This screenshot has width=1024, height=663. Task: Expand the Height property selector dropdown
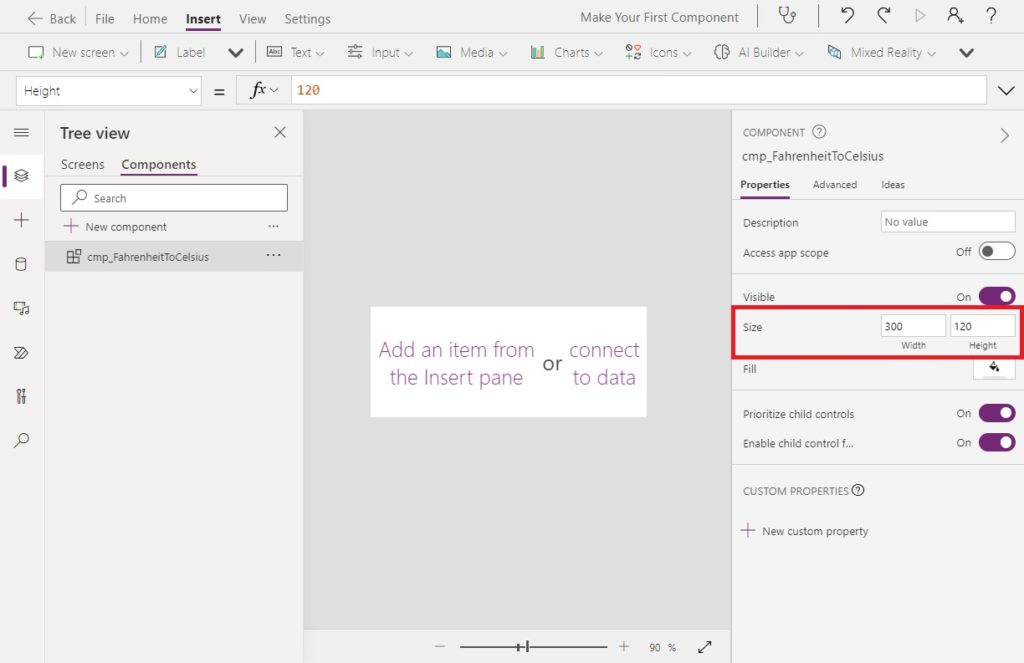coord(195,90)
